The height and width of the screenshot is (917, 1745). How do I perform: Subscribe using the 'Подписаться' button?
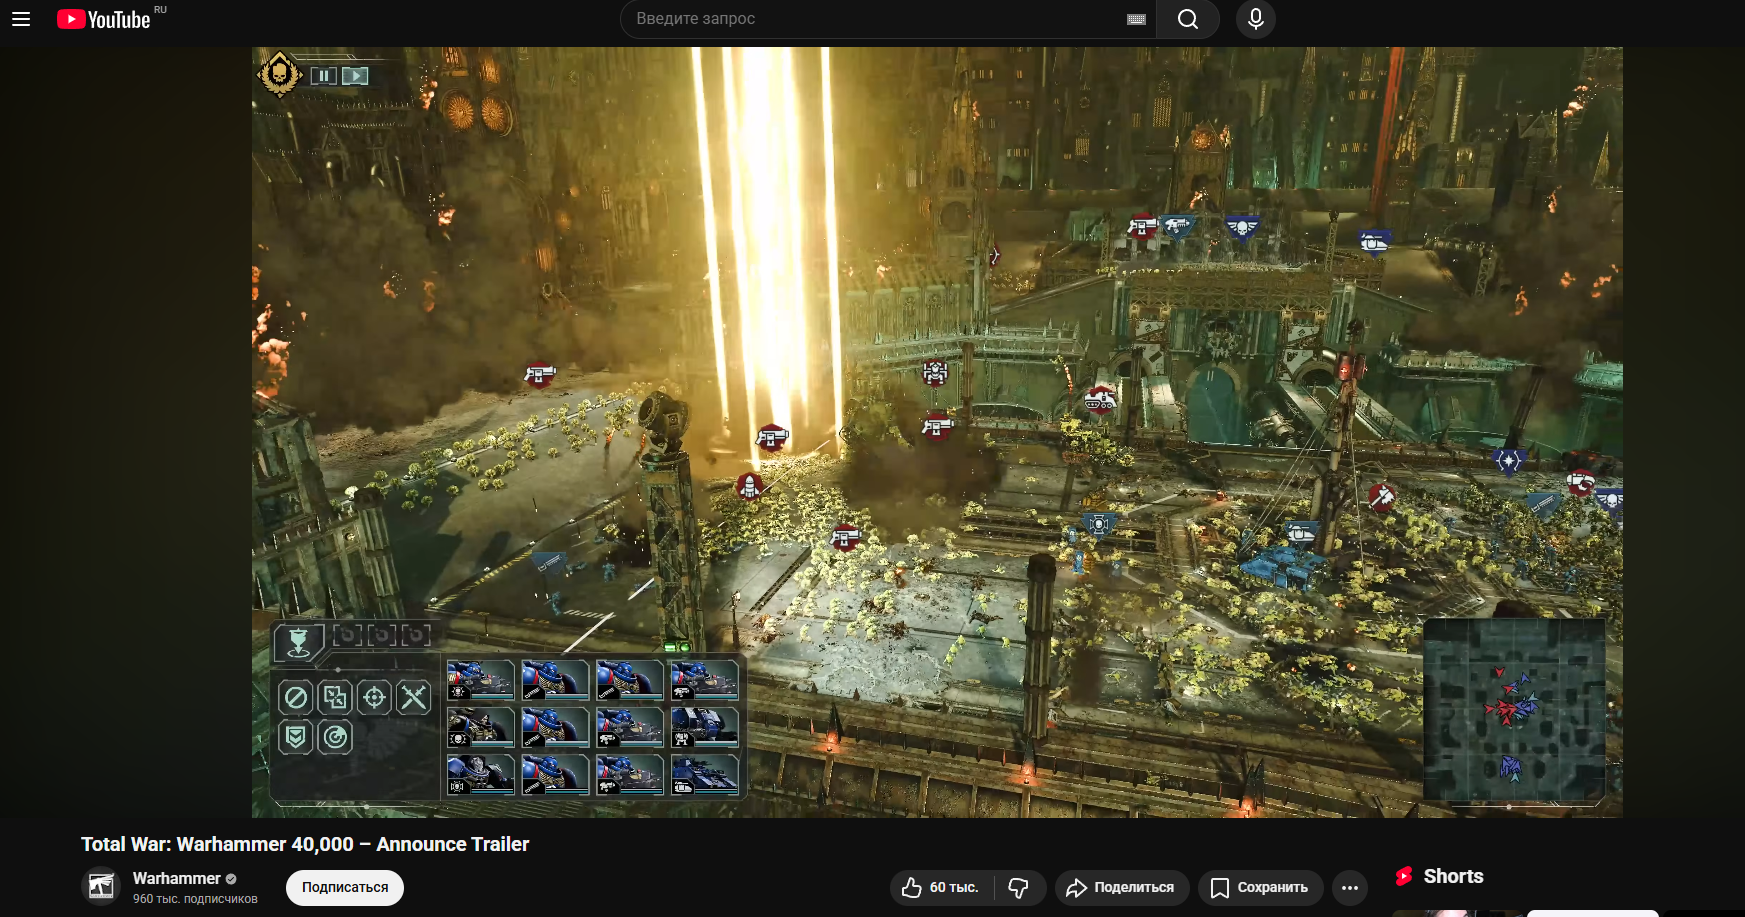click(345, 887)
